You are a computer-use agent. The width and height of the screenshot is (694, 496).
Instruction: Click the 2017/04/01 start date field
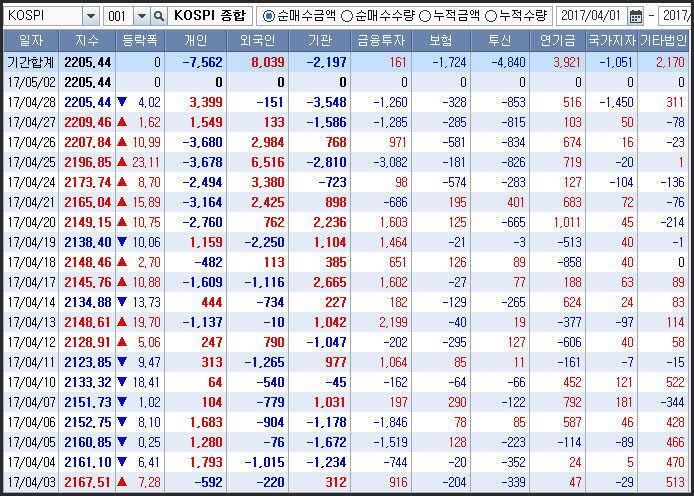tap(591, 16)
